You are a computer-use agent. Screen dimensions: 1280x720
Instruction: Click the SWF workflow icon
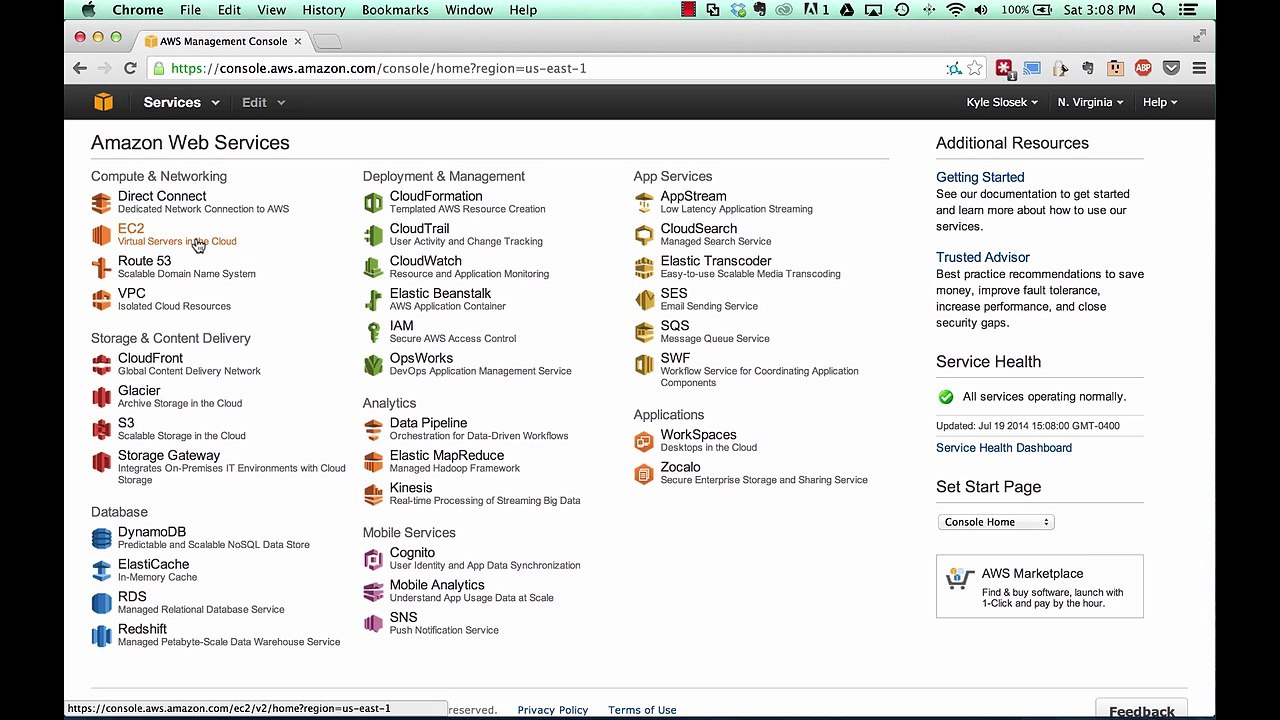point(644,365)
